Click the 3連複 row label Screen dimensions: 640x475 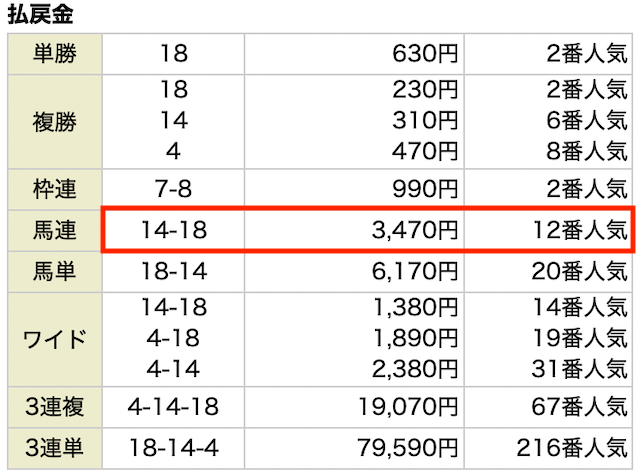(55, 407)
